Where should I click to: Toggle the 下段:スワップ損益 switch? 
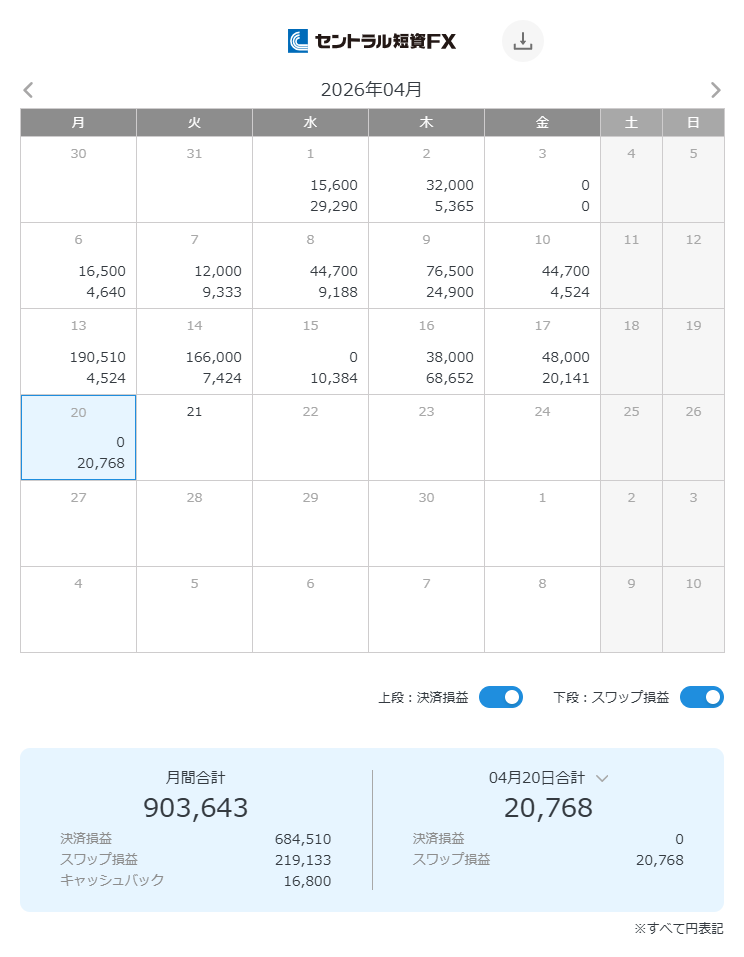point(701,697)
